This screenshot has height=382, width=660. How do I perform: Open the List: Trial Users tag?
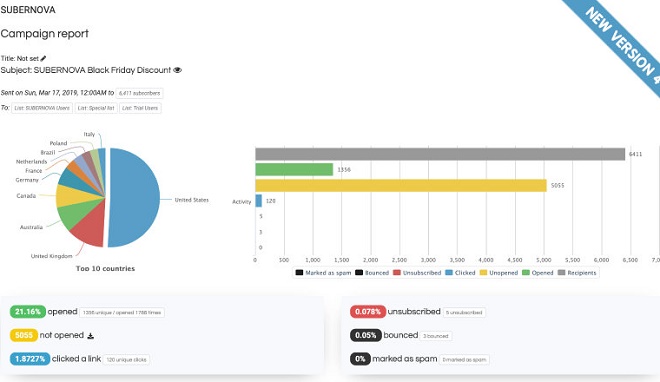140,108
